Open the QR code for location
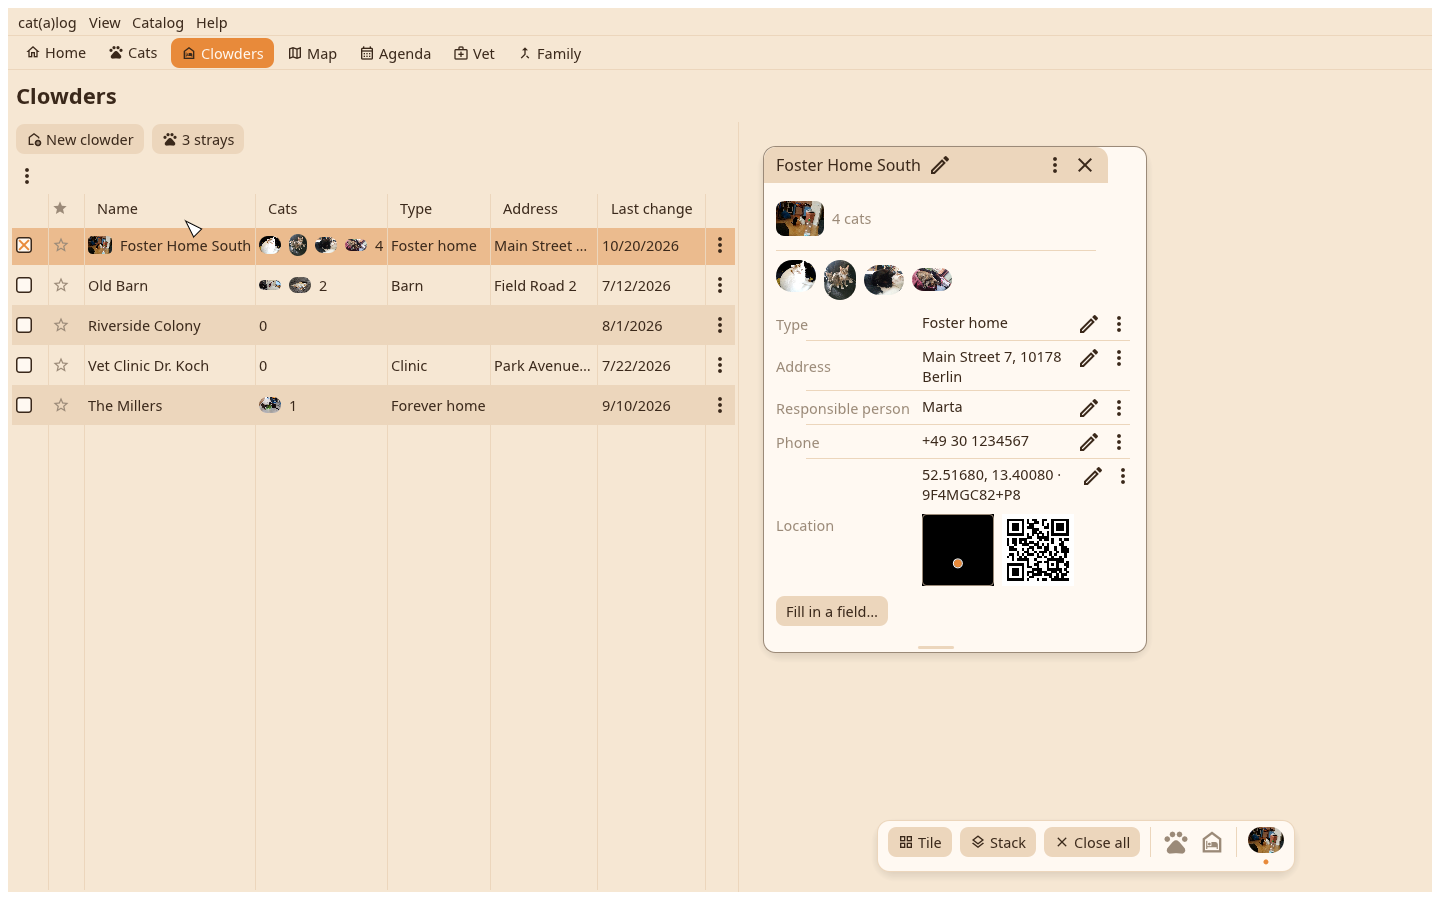1440x900 pixels. [x=1038, y=550]
